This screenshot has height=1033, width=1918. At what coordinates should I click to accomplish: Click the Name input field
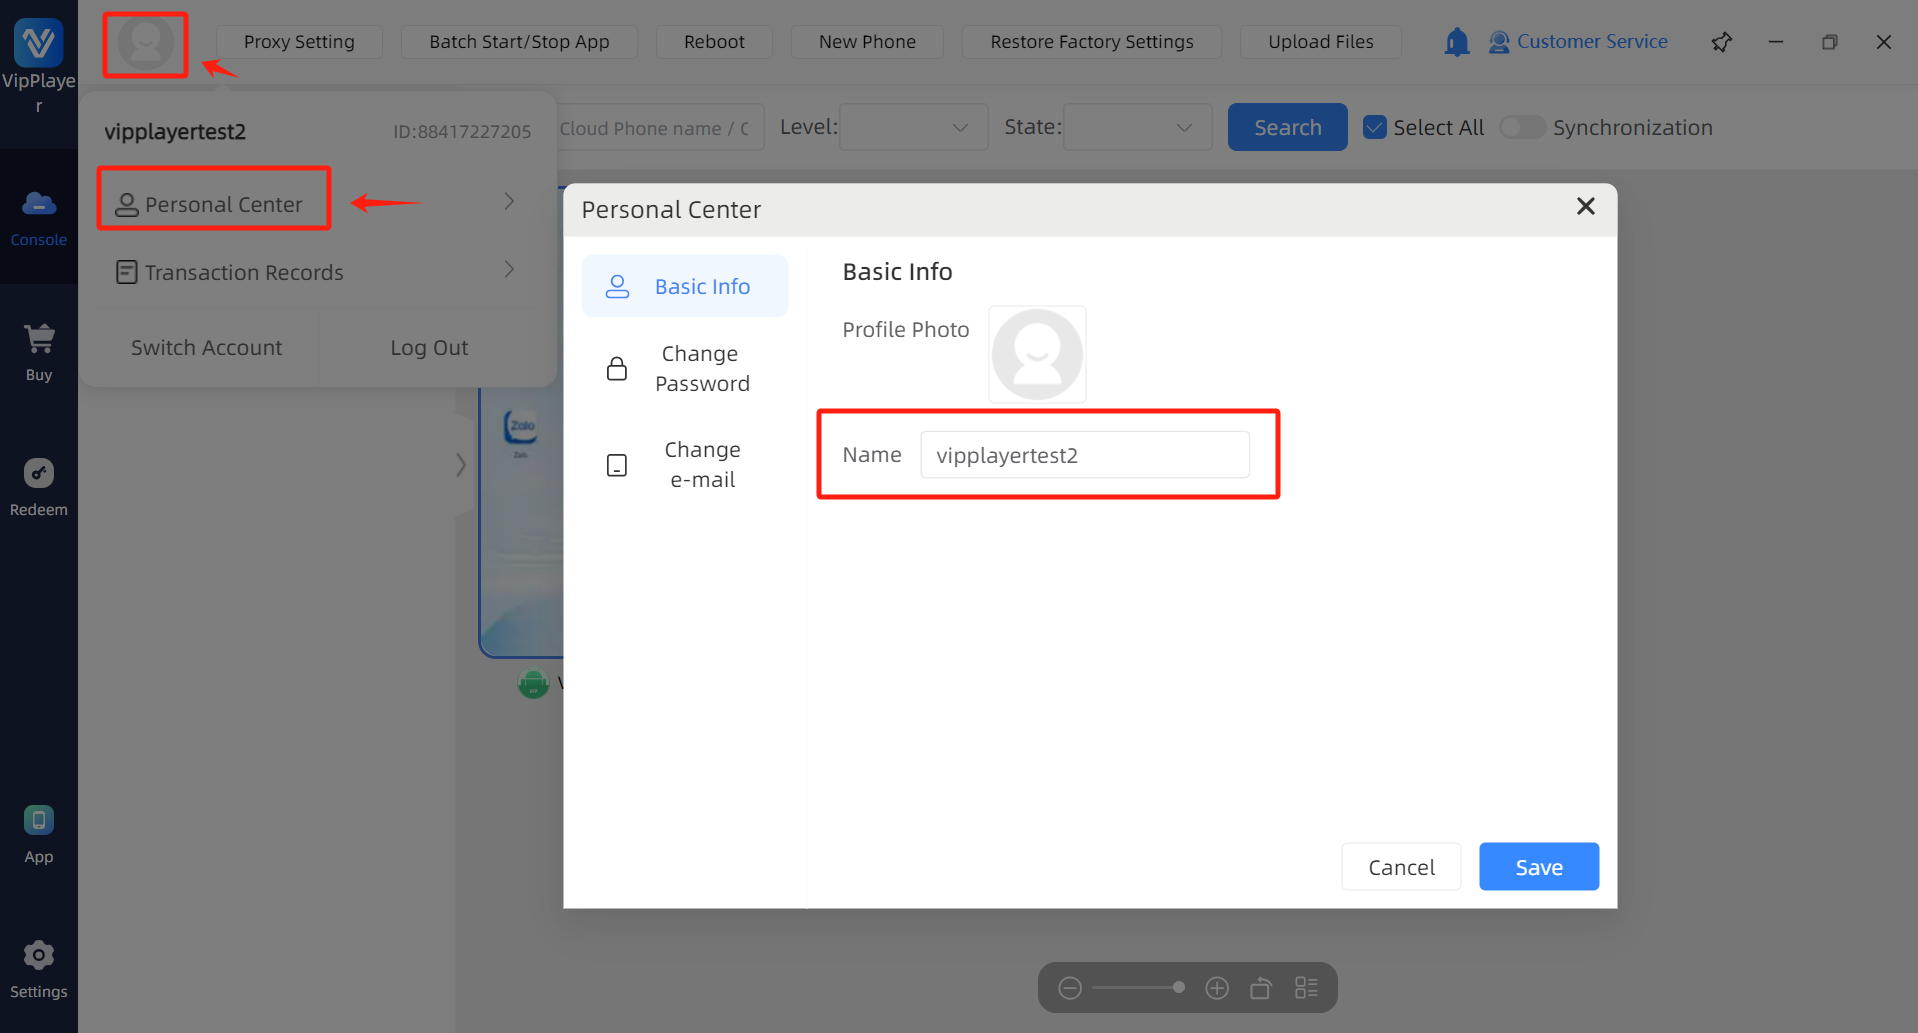[1084, 455]
